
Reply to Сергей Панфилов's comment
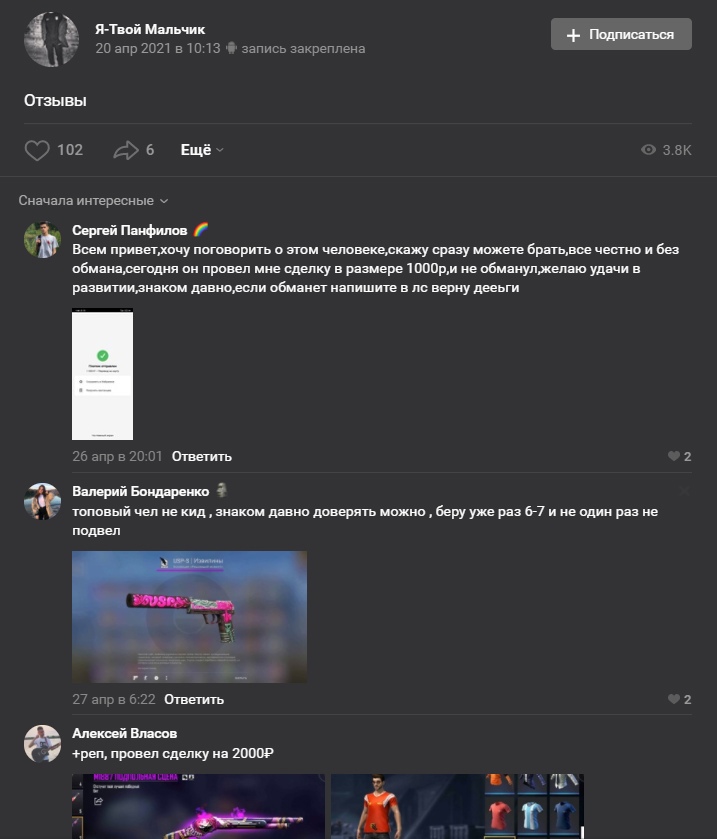click(202, 456)
